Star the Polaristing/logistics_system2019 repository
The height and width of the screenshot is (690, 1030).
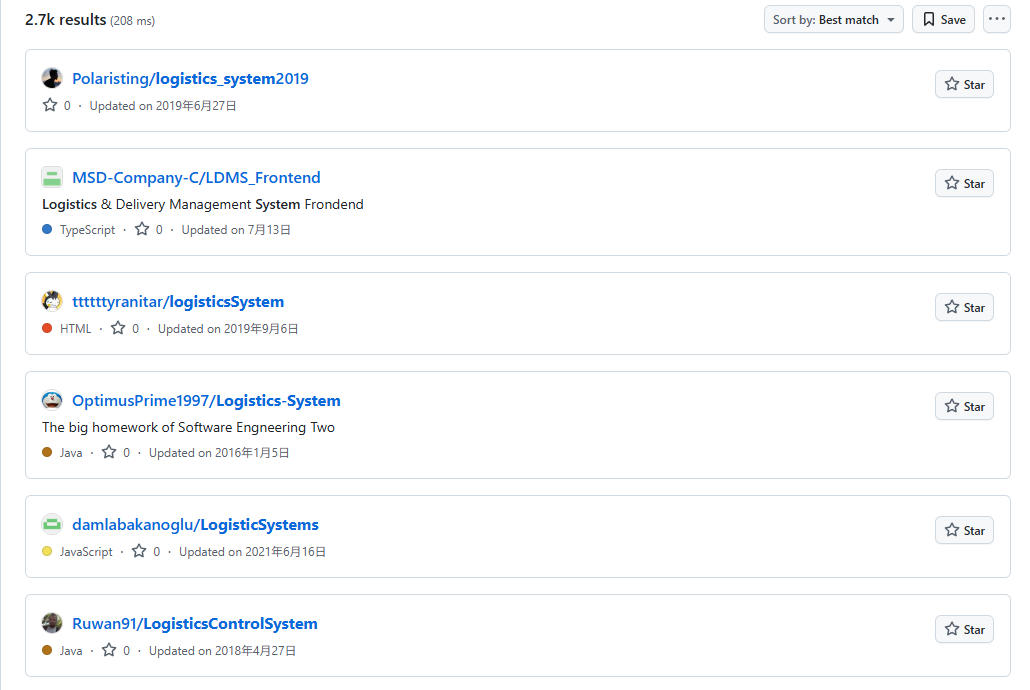(x=964, y=85)
